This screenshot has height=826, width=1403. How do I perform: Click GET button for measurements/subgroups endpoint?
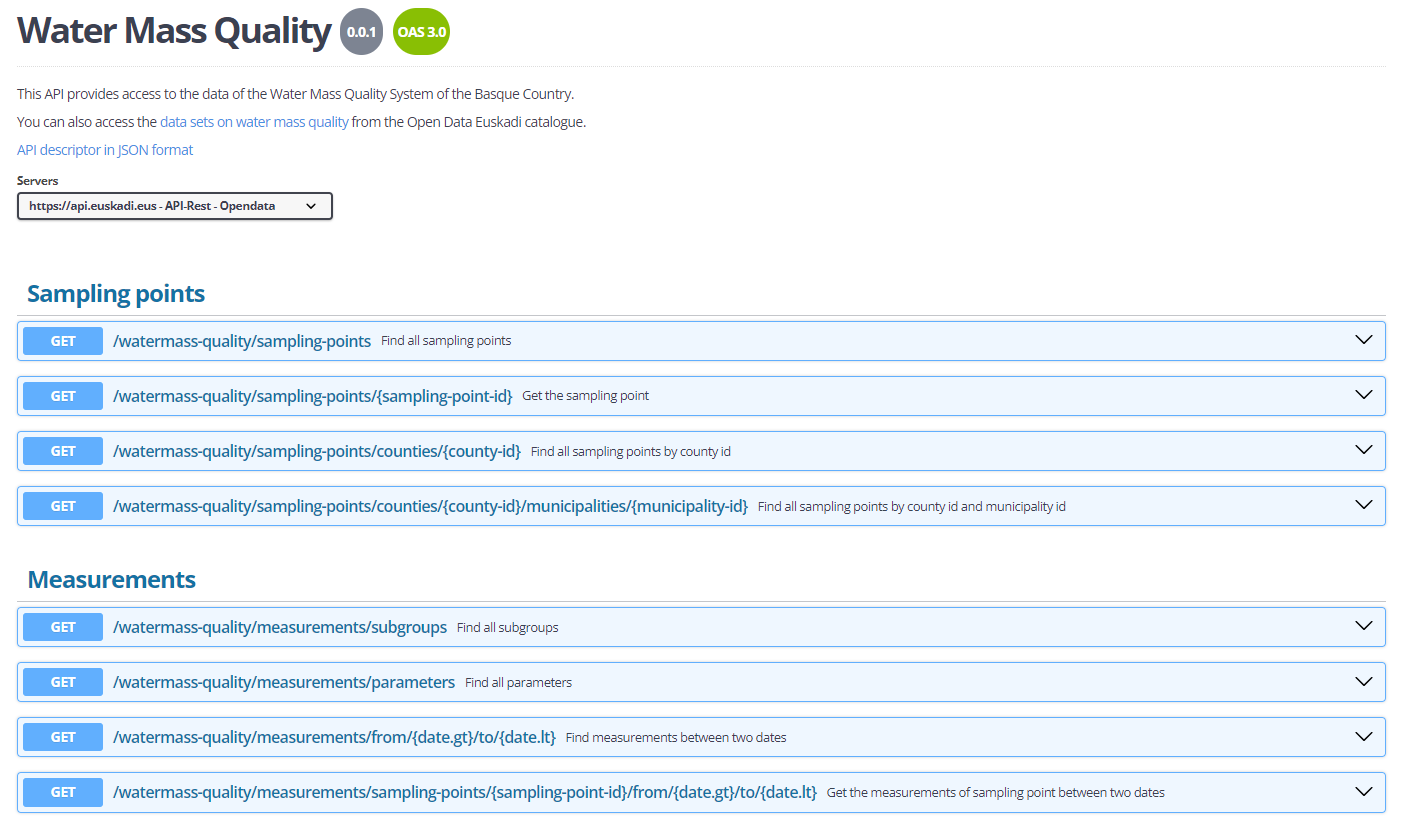coord(63,627)
